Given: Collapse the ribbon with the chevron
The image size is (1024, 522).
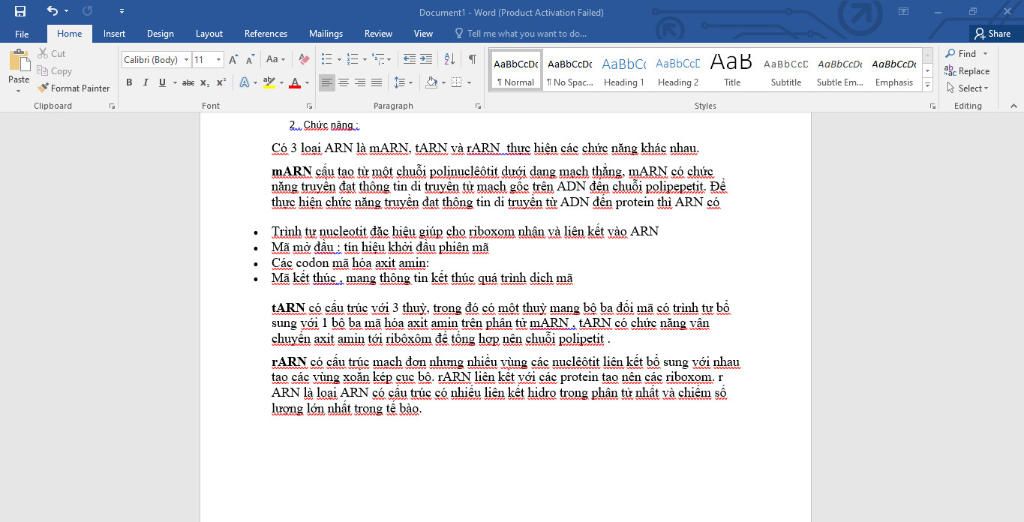Looking at the screenshot, I should [1014, 106].
